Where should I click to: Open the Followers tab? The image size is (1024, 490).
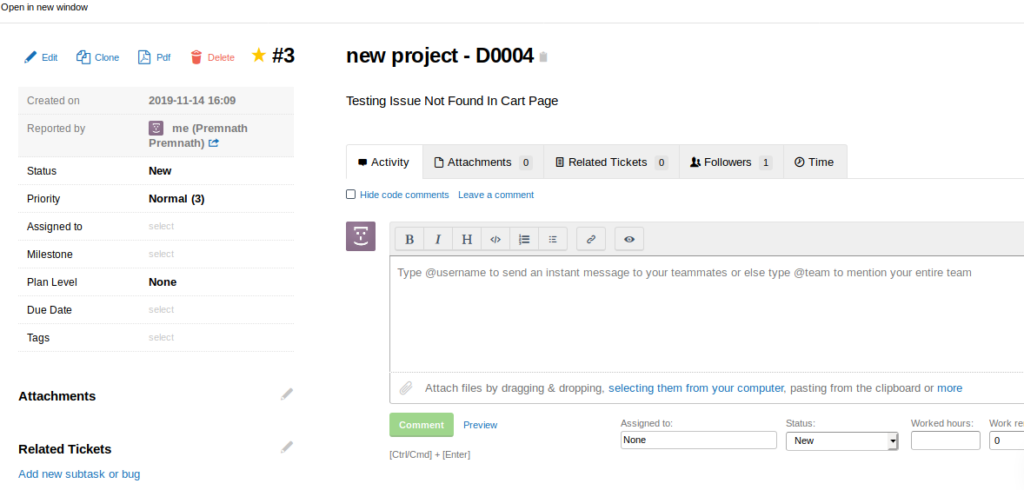(x=730, y=162)
